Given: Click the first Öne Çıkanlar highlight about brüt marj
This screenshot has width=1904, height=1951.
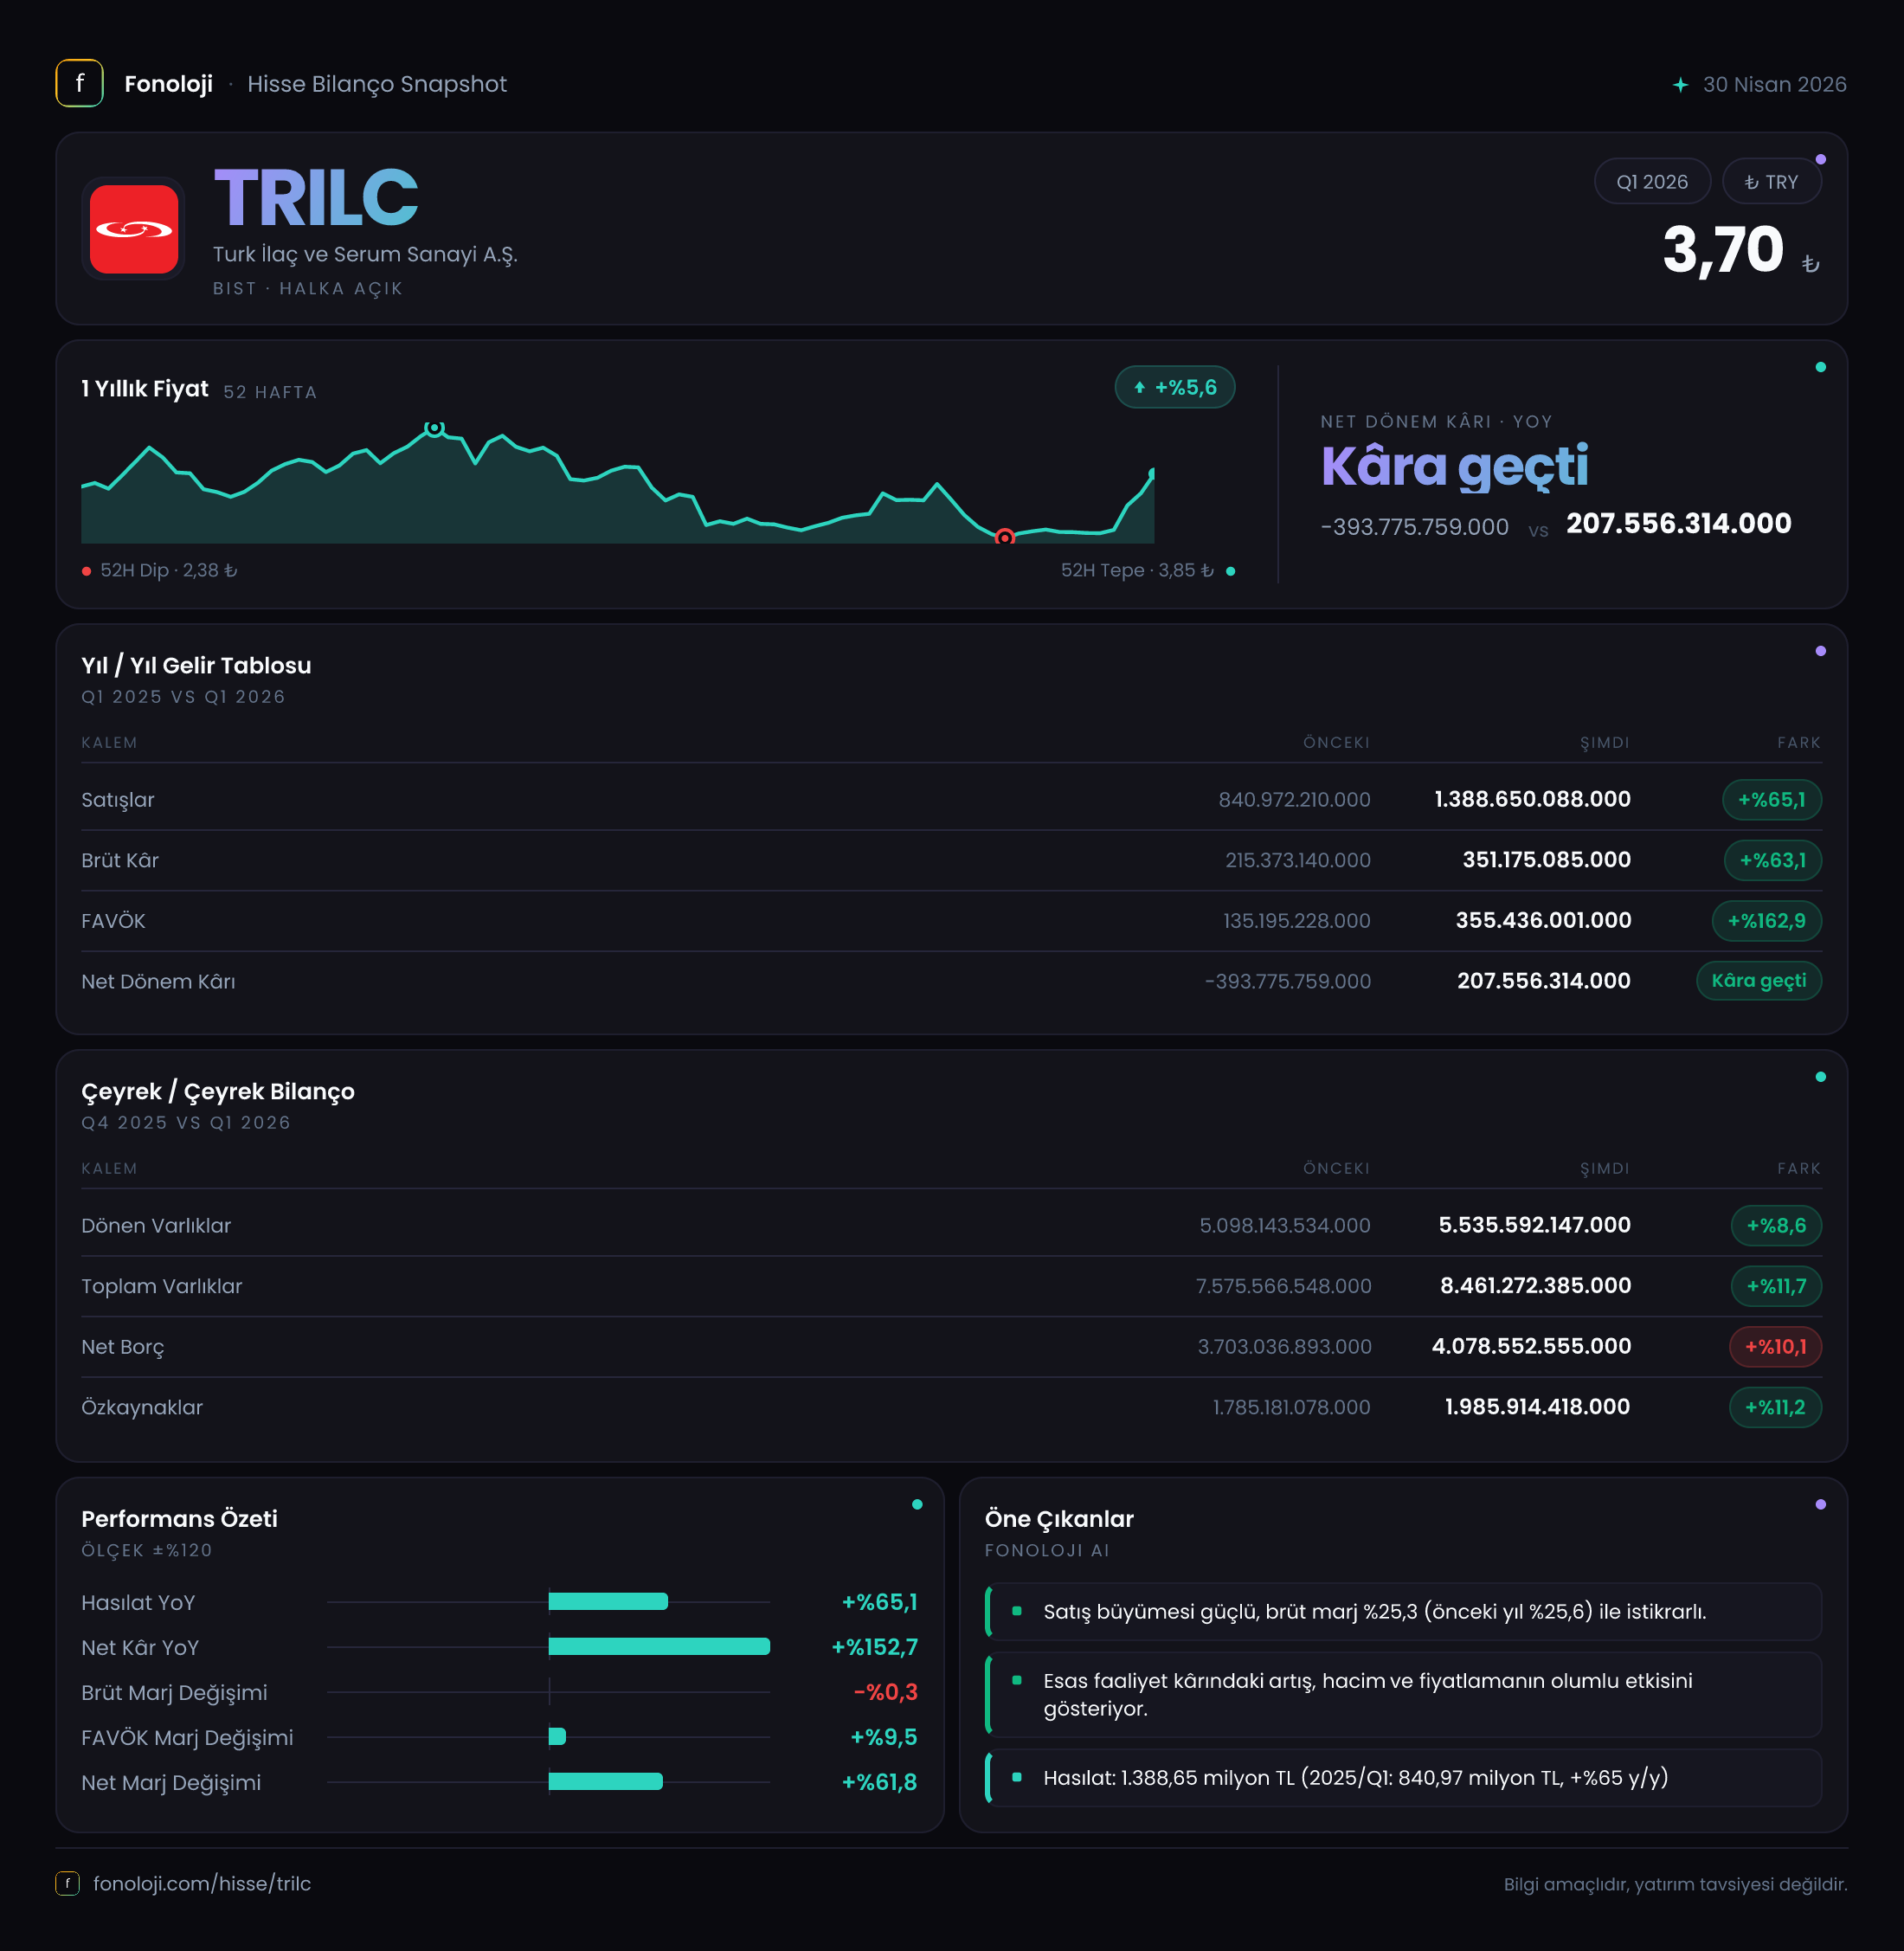Looking at the screenshot, I should (x=1403, y=1611).
